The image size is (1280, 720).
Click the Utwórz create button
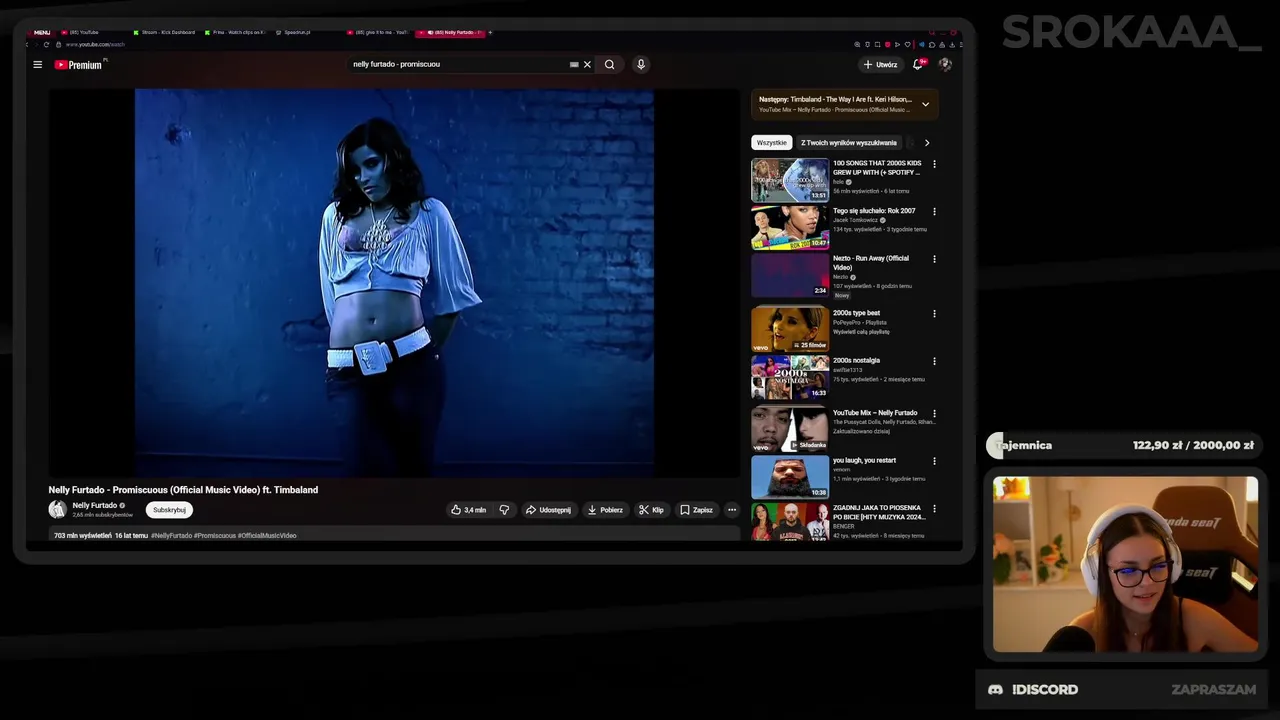coord(880,64)
